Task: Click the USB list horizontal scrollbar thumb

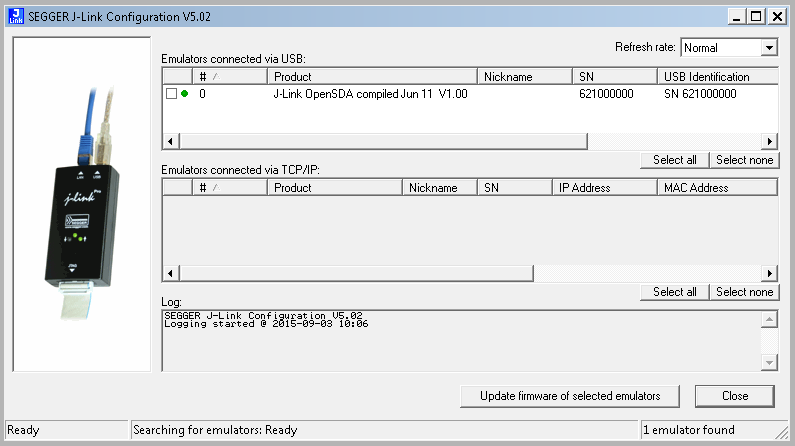Action: click(x=383, y=141)
